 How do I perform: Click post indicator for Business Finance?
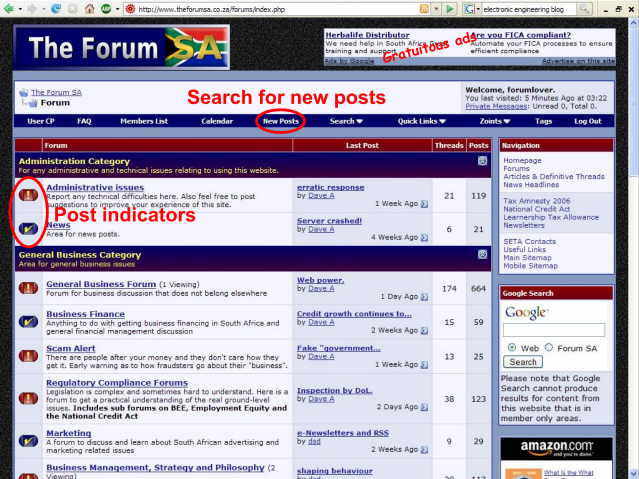pyautogui.click(x=28, y=322)
